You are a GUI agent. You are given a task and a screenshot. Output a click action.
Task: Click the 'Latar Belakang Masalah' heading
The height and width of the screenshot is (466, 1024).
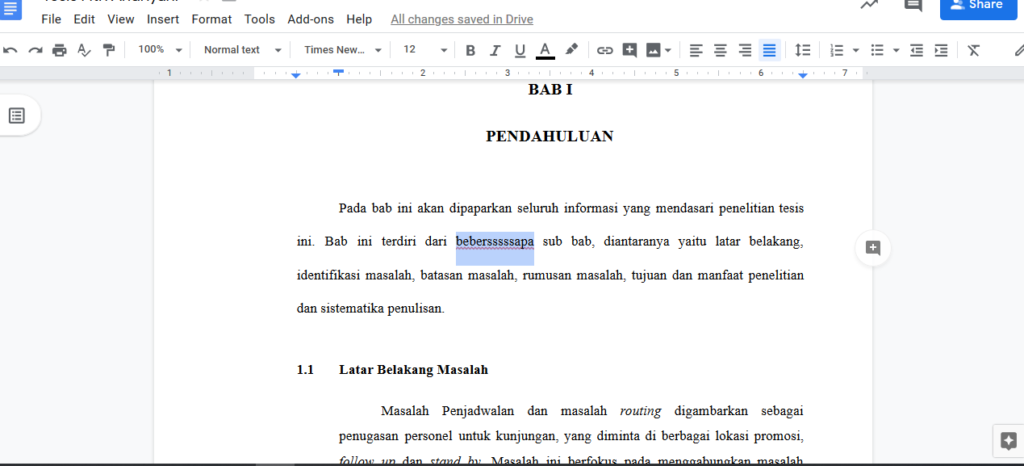(413, 370)
